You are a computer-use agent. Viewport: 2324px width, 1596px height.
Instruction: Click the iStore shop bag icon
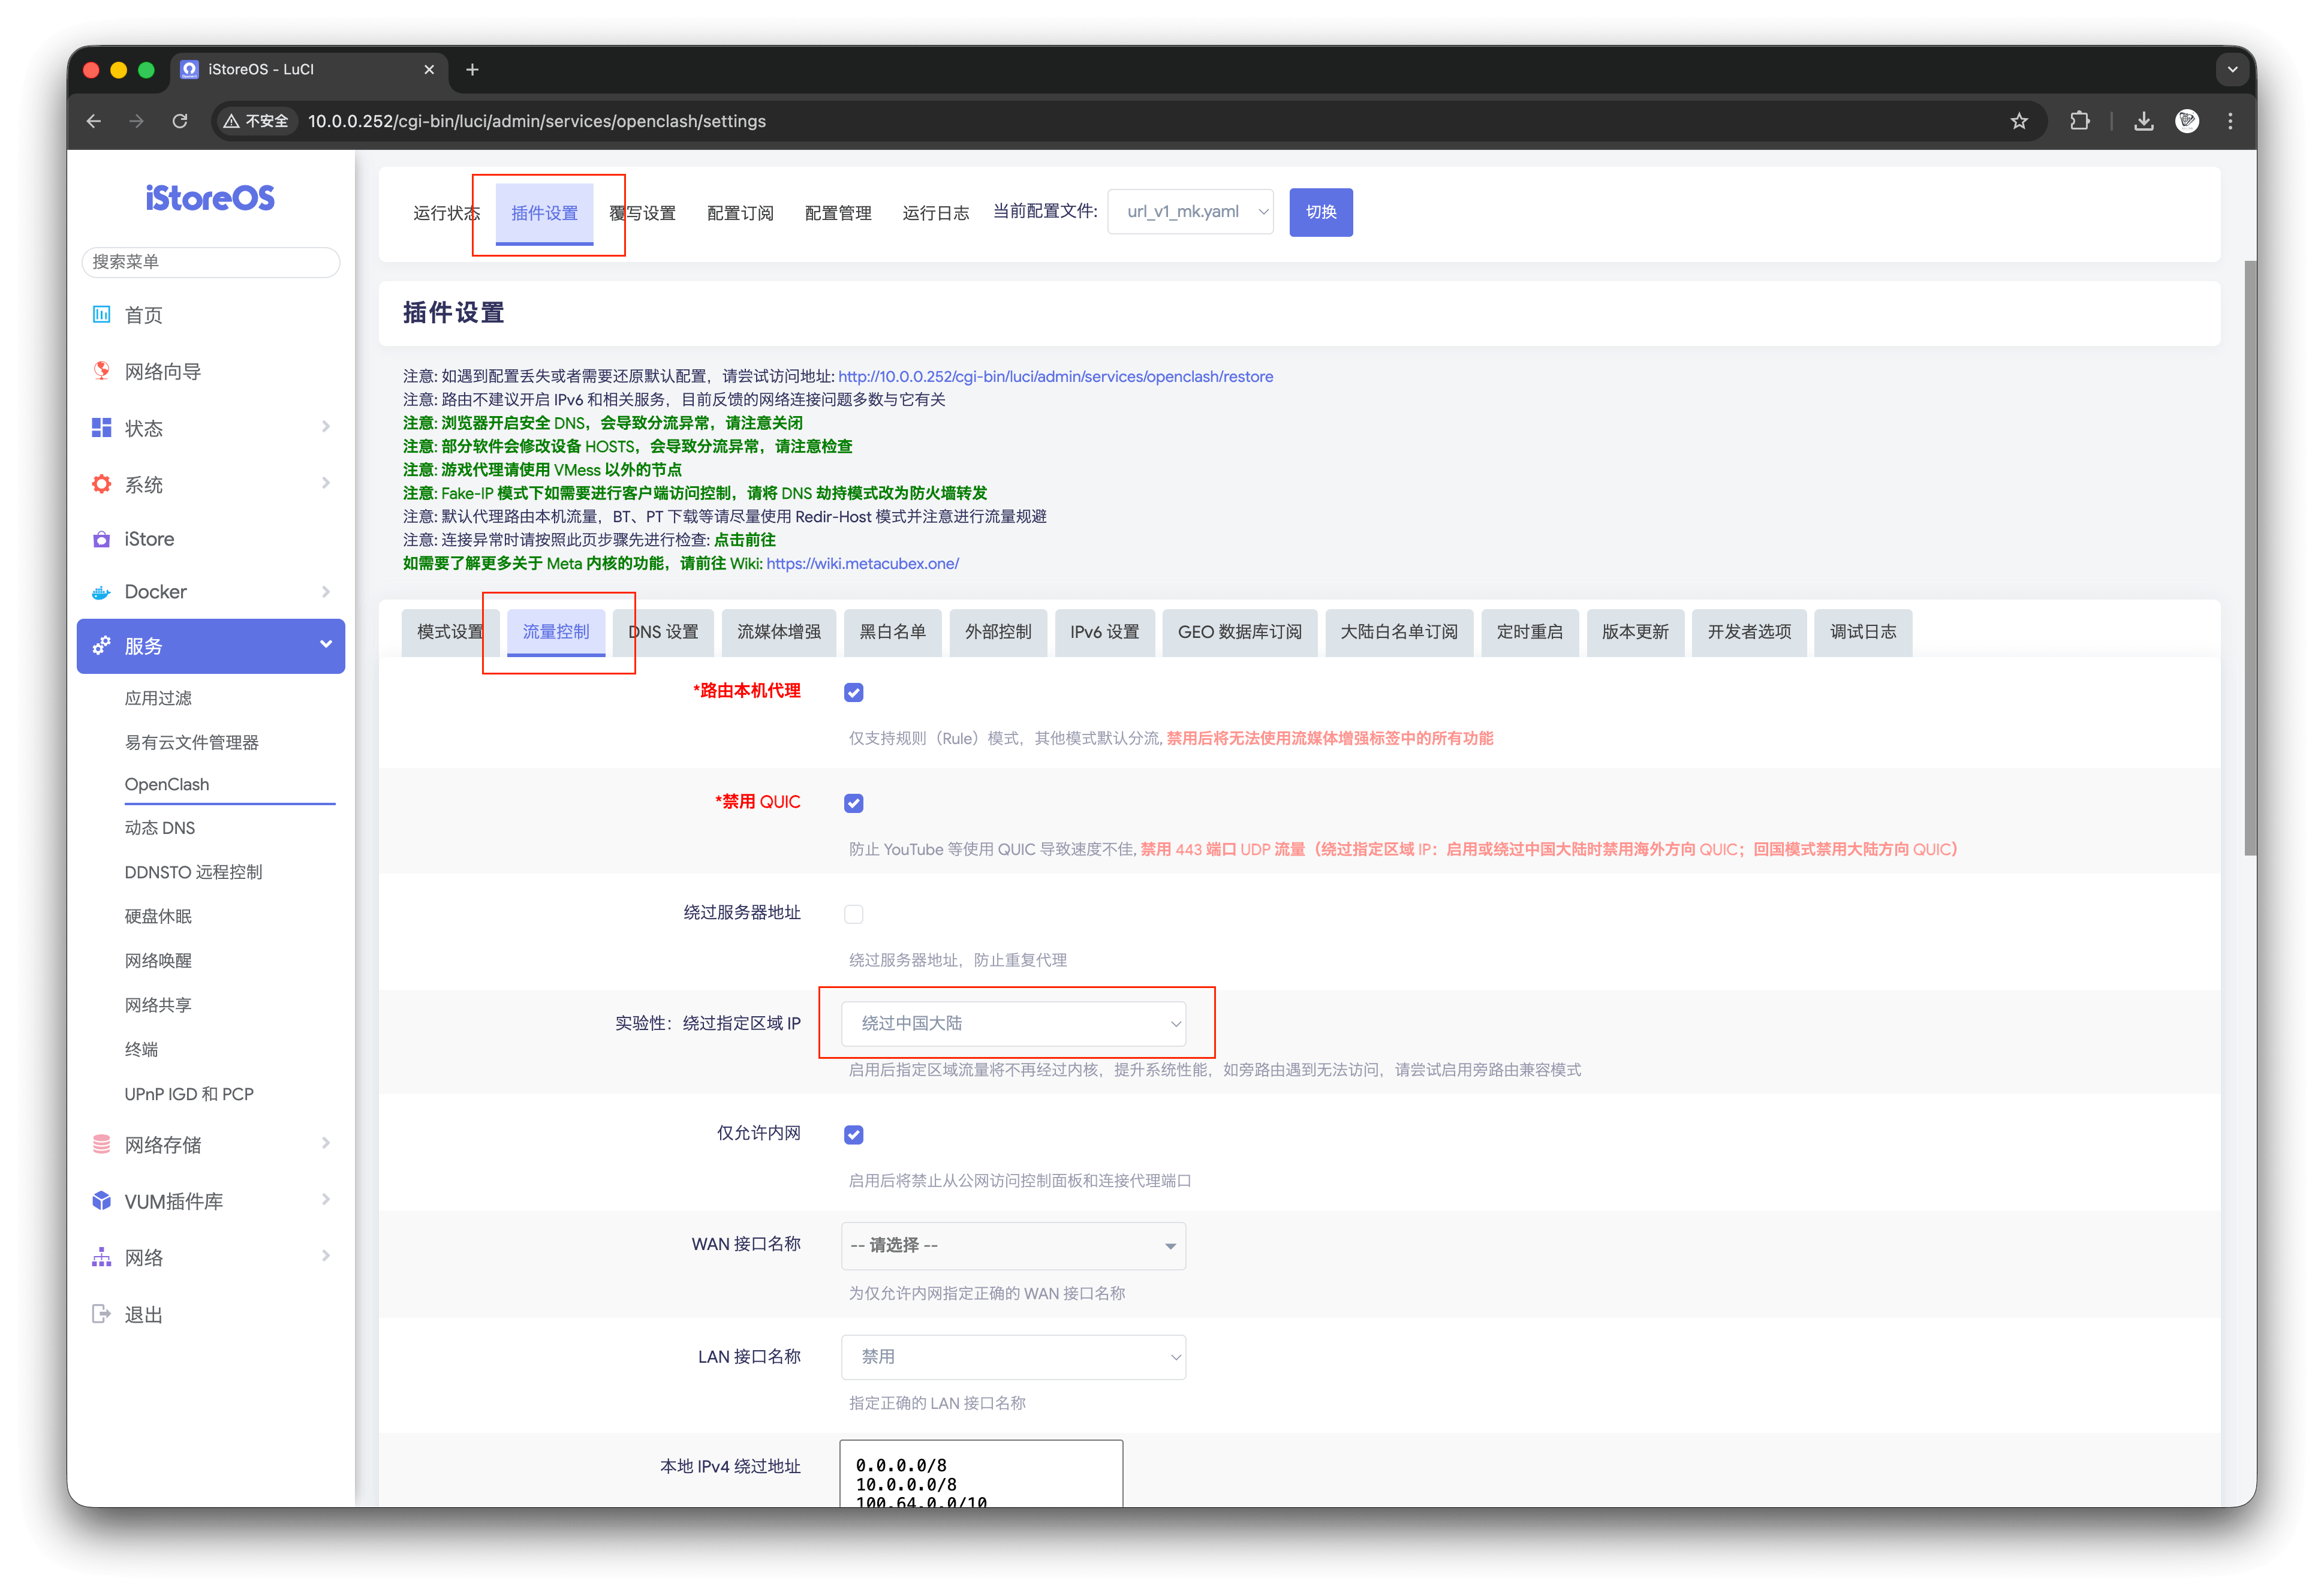click(101, 539)
